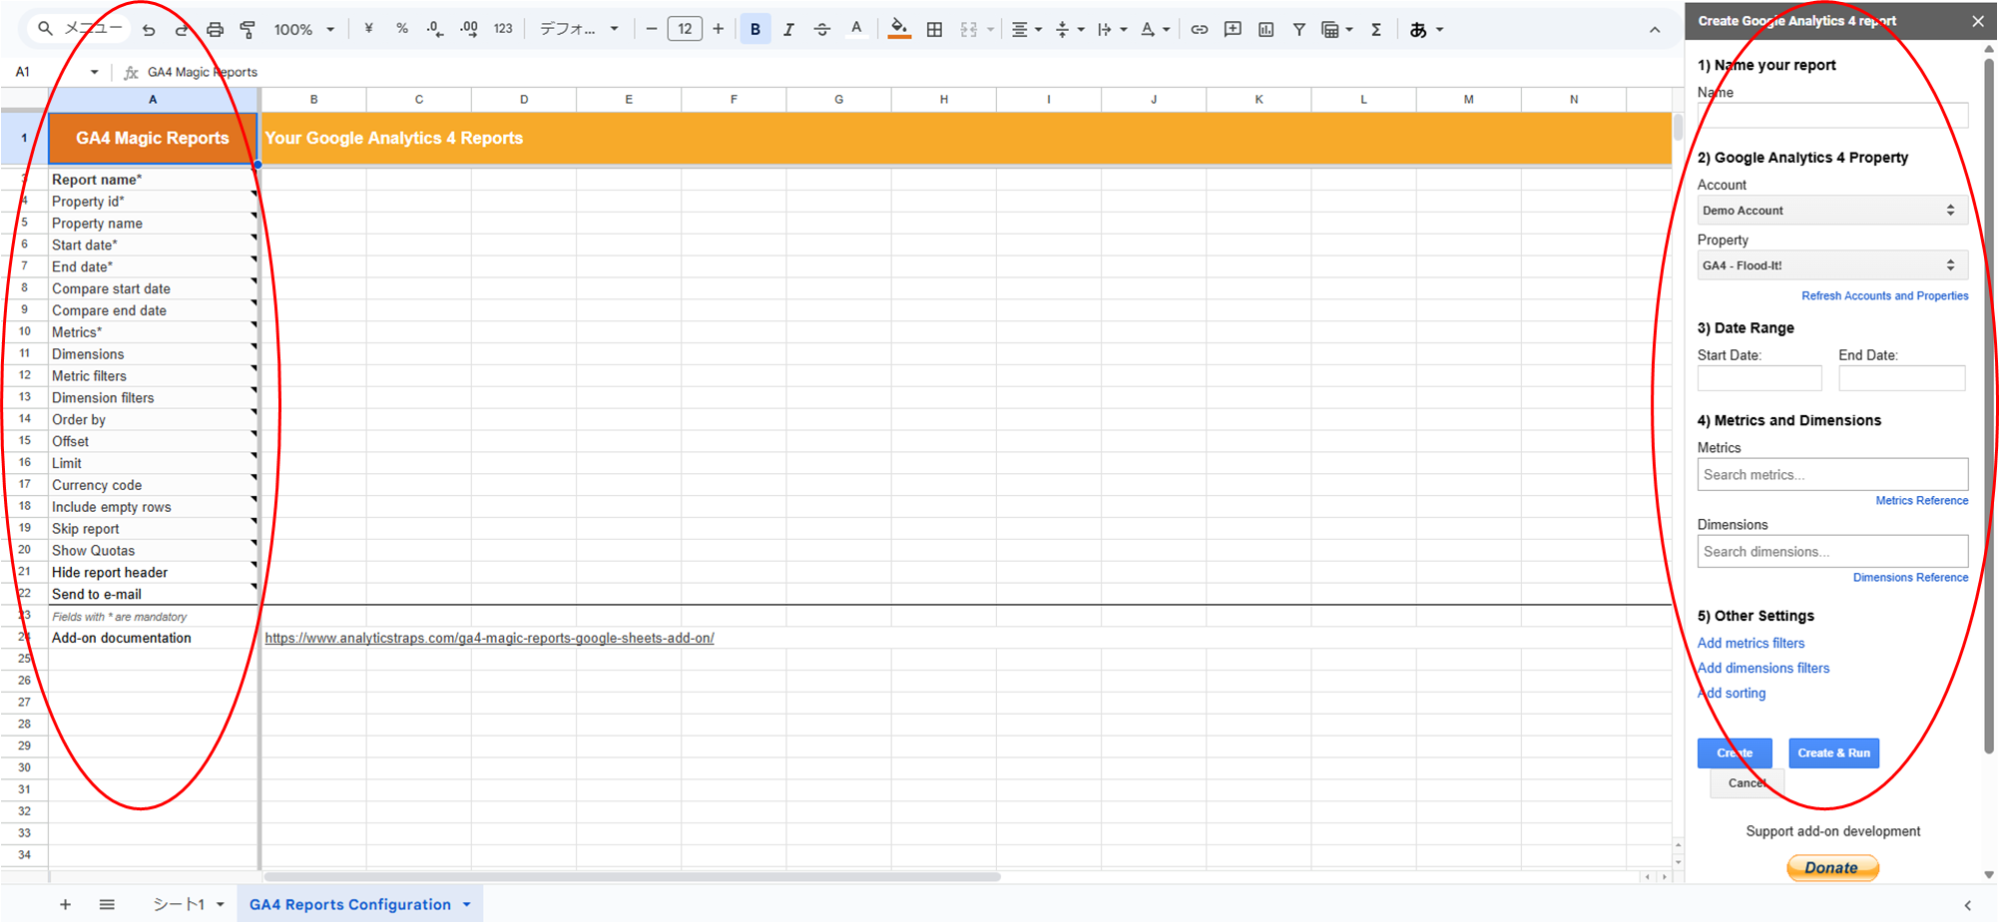The height and width of the screenshot is (923, 1999).
Task: Click the Search dimensions field
Action: (1832, 551)
